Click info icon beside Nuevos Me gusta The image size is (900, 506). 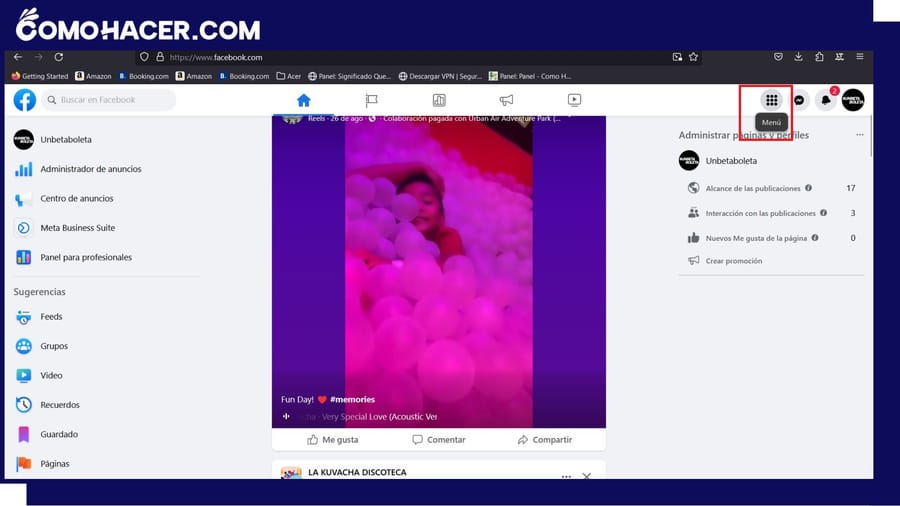815,238
